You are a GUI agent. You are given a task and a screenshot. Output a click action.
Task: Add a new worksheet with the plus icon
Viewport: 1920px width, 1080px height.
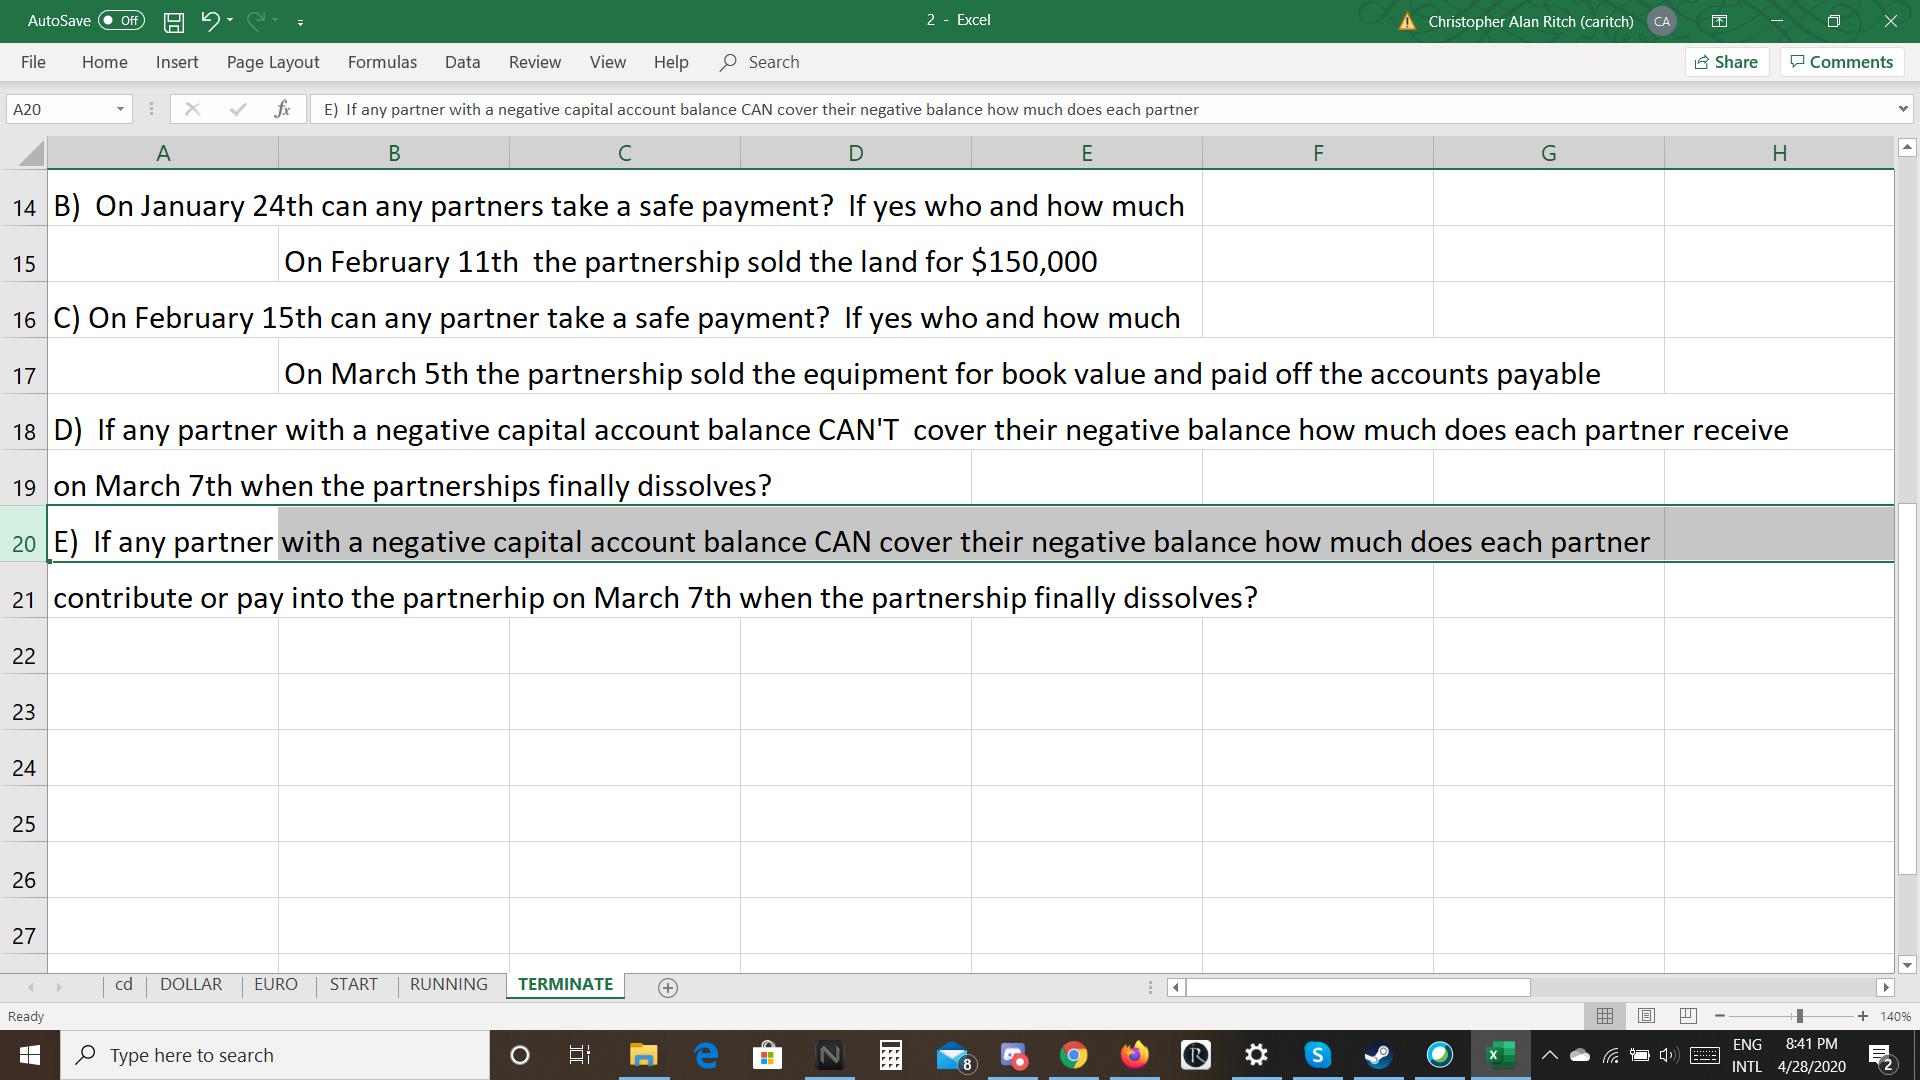[x=667, y=987]
